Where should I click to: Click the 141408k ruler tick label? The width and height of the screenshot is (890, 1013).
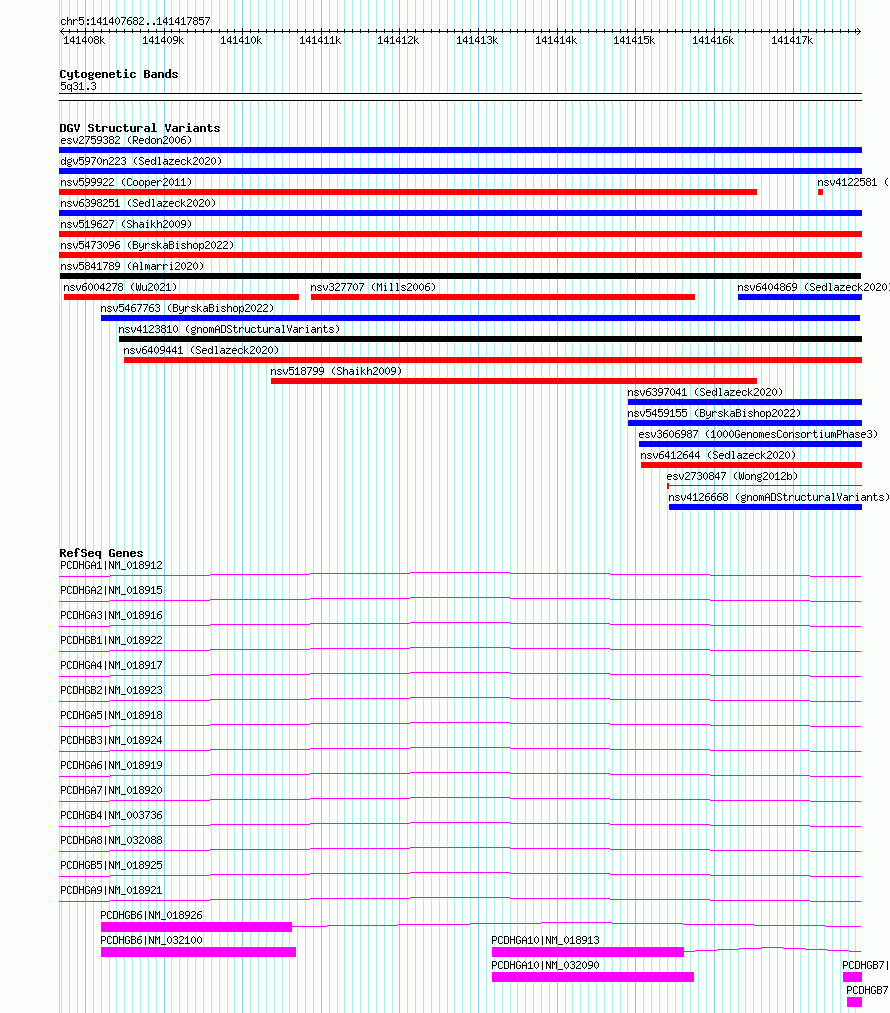(84, 40)
